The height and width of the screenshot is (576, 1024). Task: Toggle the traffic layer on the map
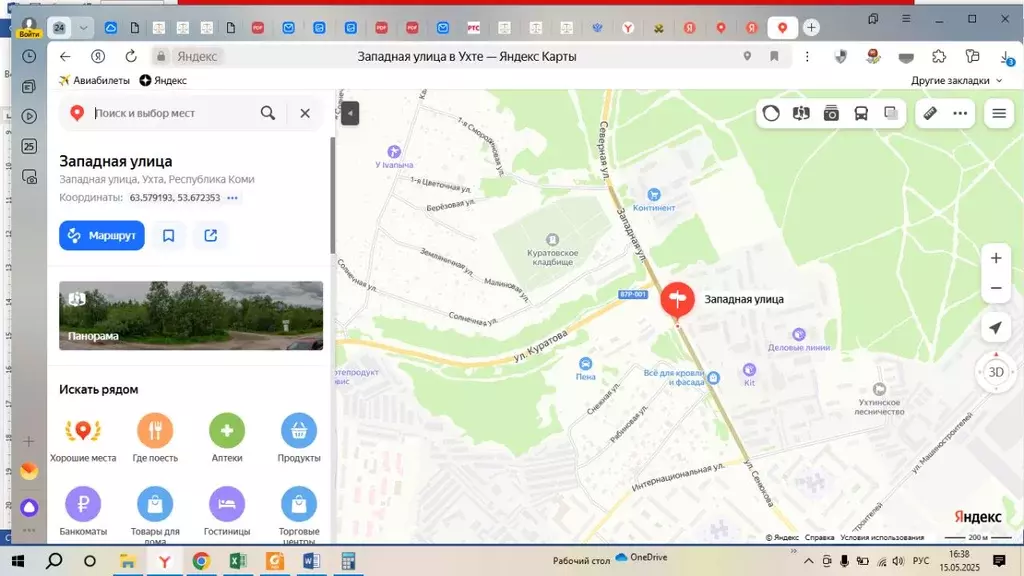coord(771,114)
